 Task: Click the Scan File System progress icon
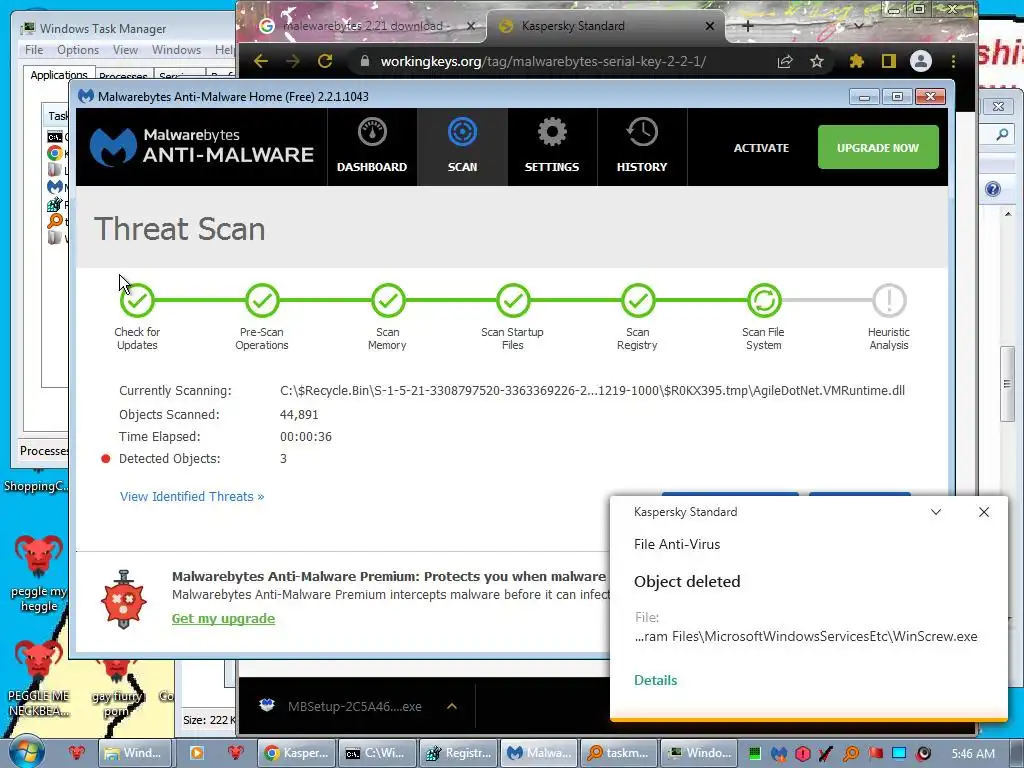(x=763, y=300)
